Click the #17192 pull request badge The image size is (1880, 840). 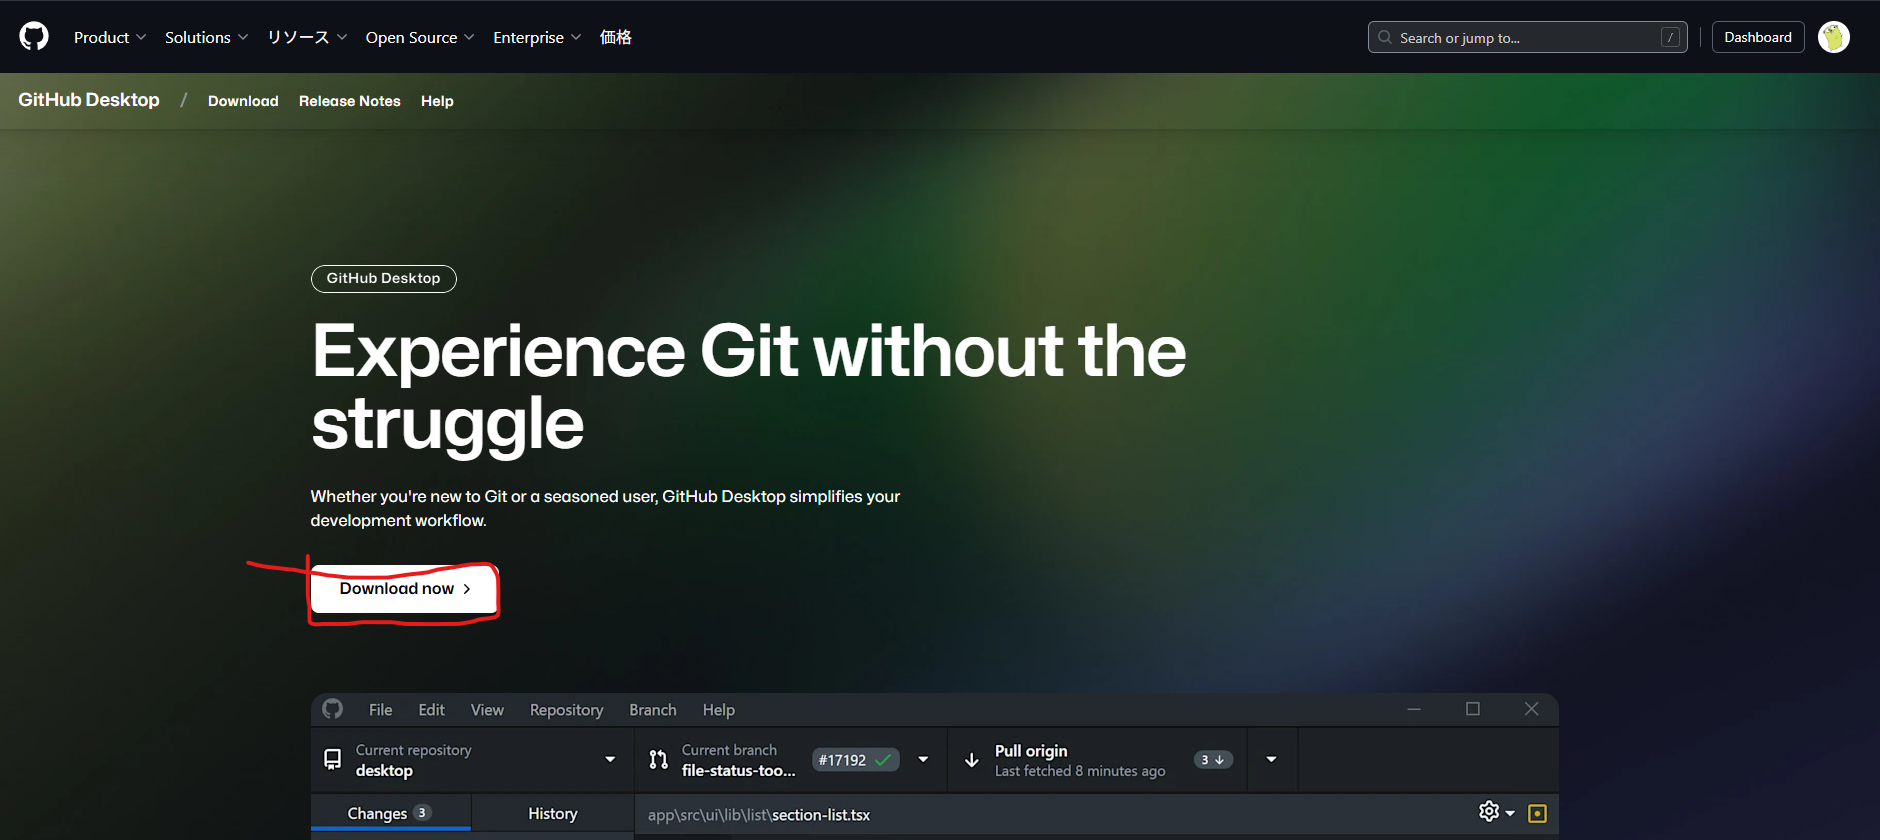click(x=856, y=760)
